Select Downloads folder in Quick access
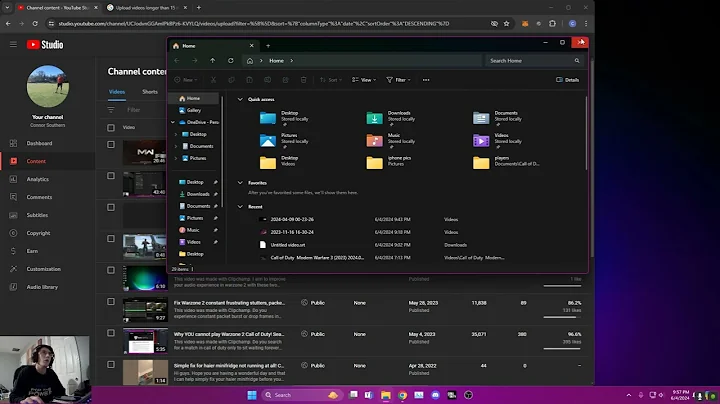Image resolution: width=720 pixels, height=404 pixels. (390, 118)
